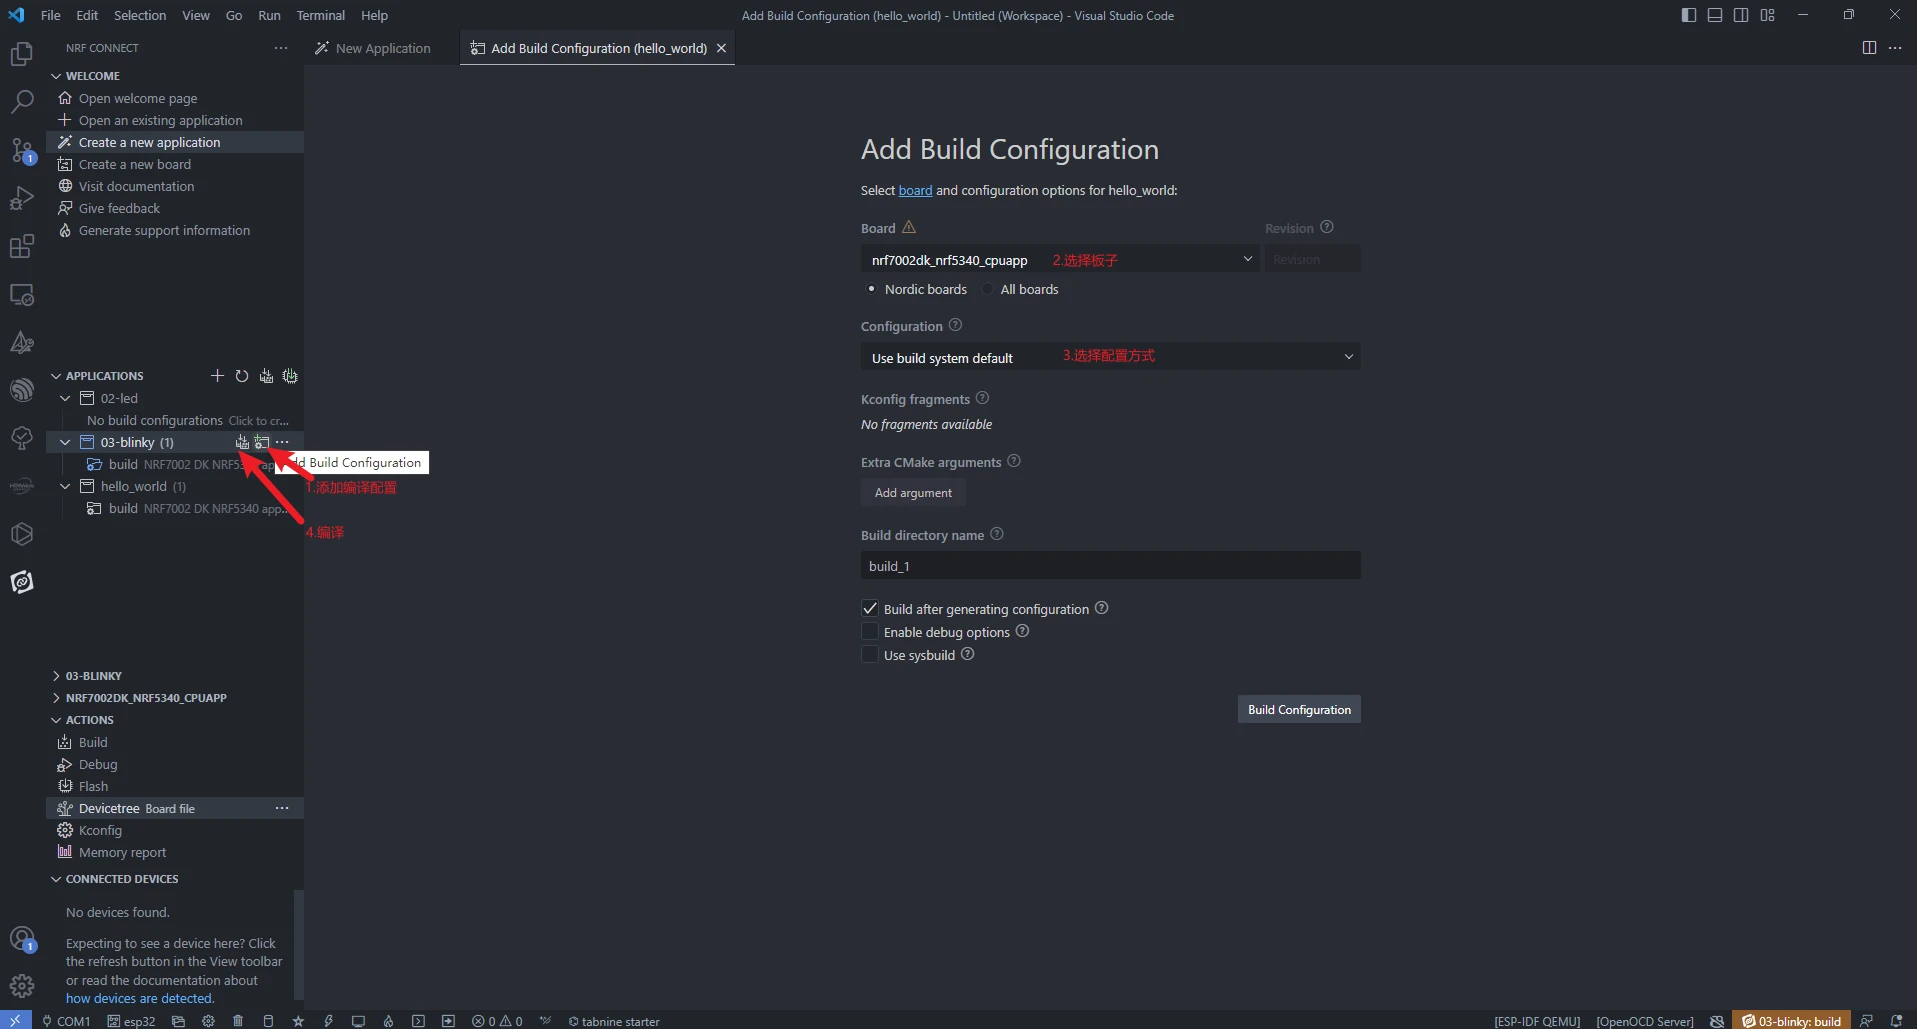Open the Board selection dropdown
The width and height of the screenshot is (1917, 1029).
[1060, 259]
